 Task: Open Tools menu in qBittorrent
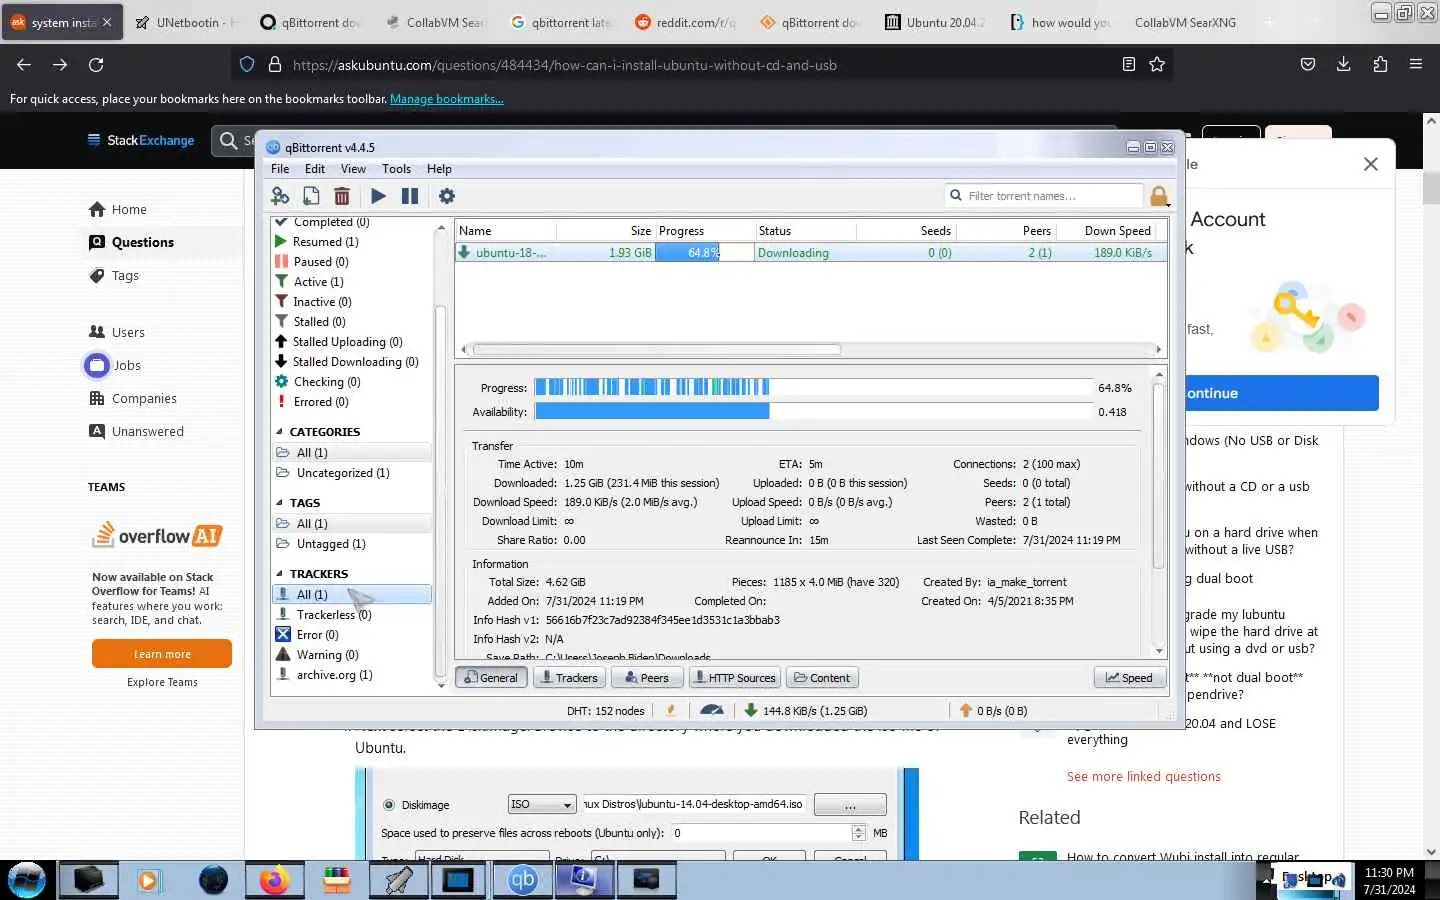point(396,169)
